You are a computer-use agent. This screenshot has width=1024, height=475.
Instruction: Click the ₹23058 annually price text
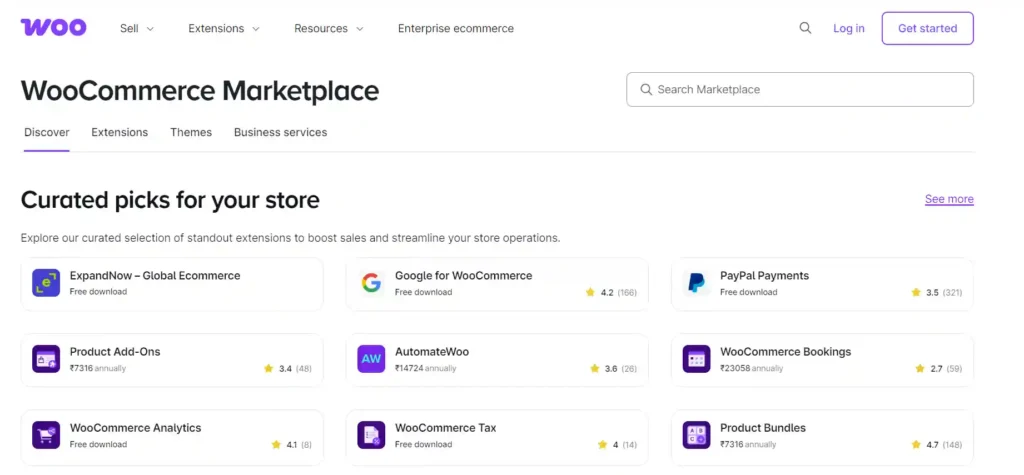click(x=752, y=369)
